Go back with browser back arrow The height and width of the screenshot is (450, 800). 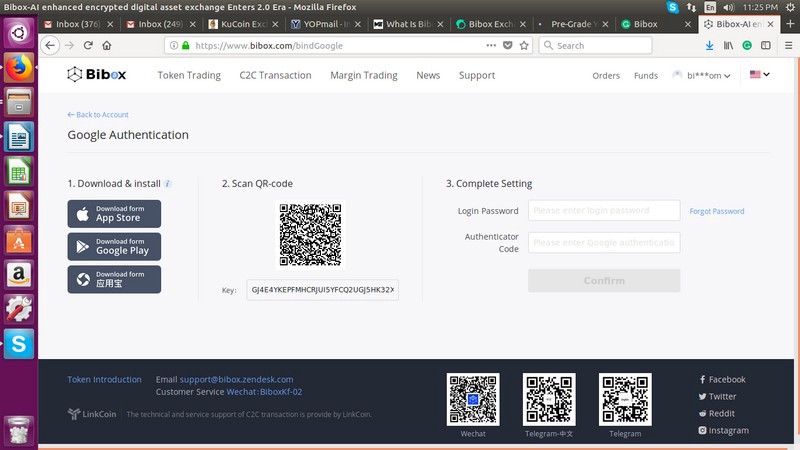pos(49,45)
